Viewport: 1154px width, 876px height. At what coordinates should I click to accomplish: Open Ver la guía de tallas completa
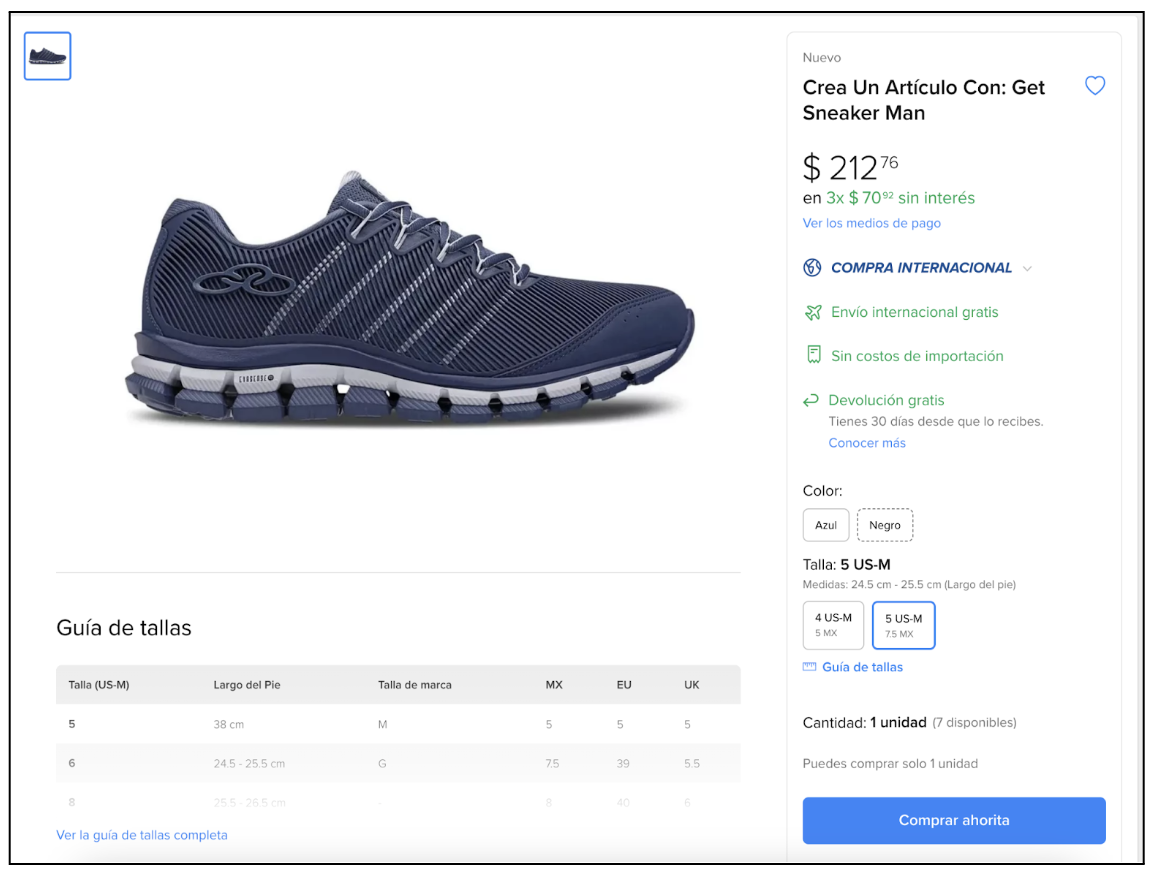pyautogui.click(x=142, y=836)
